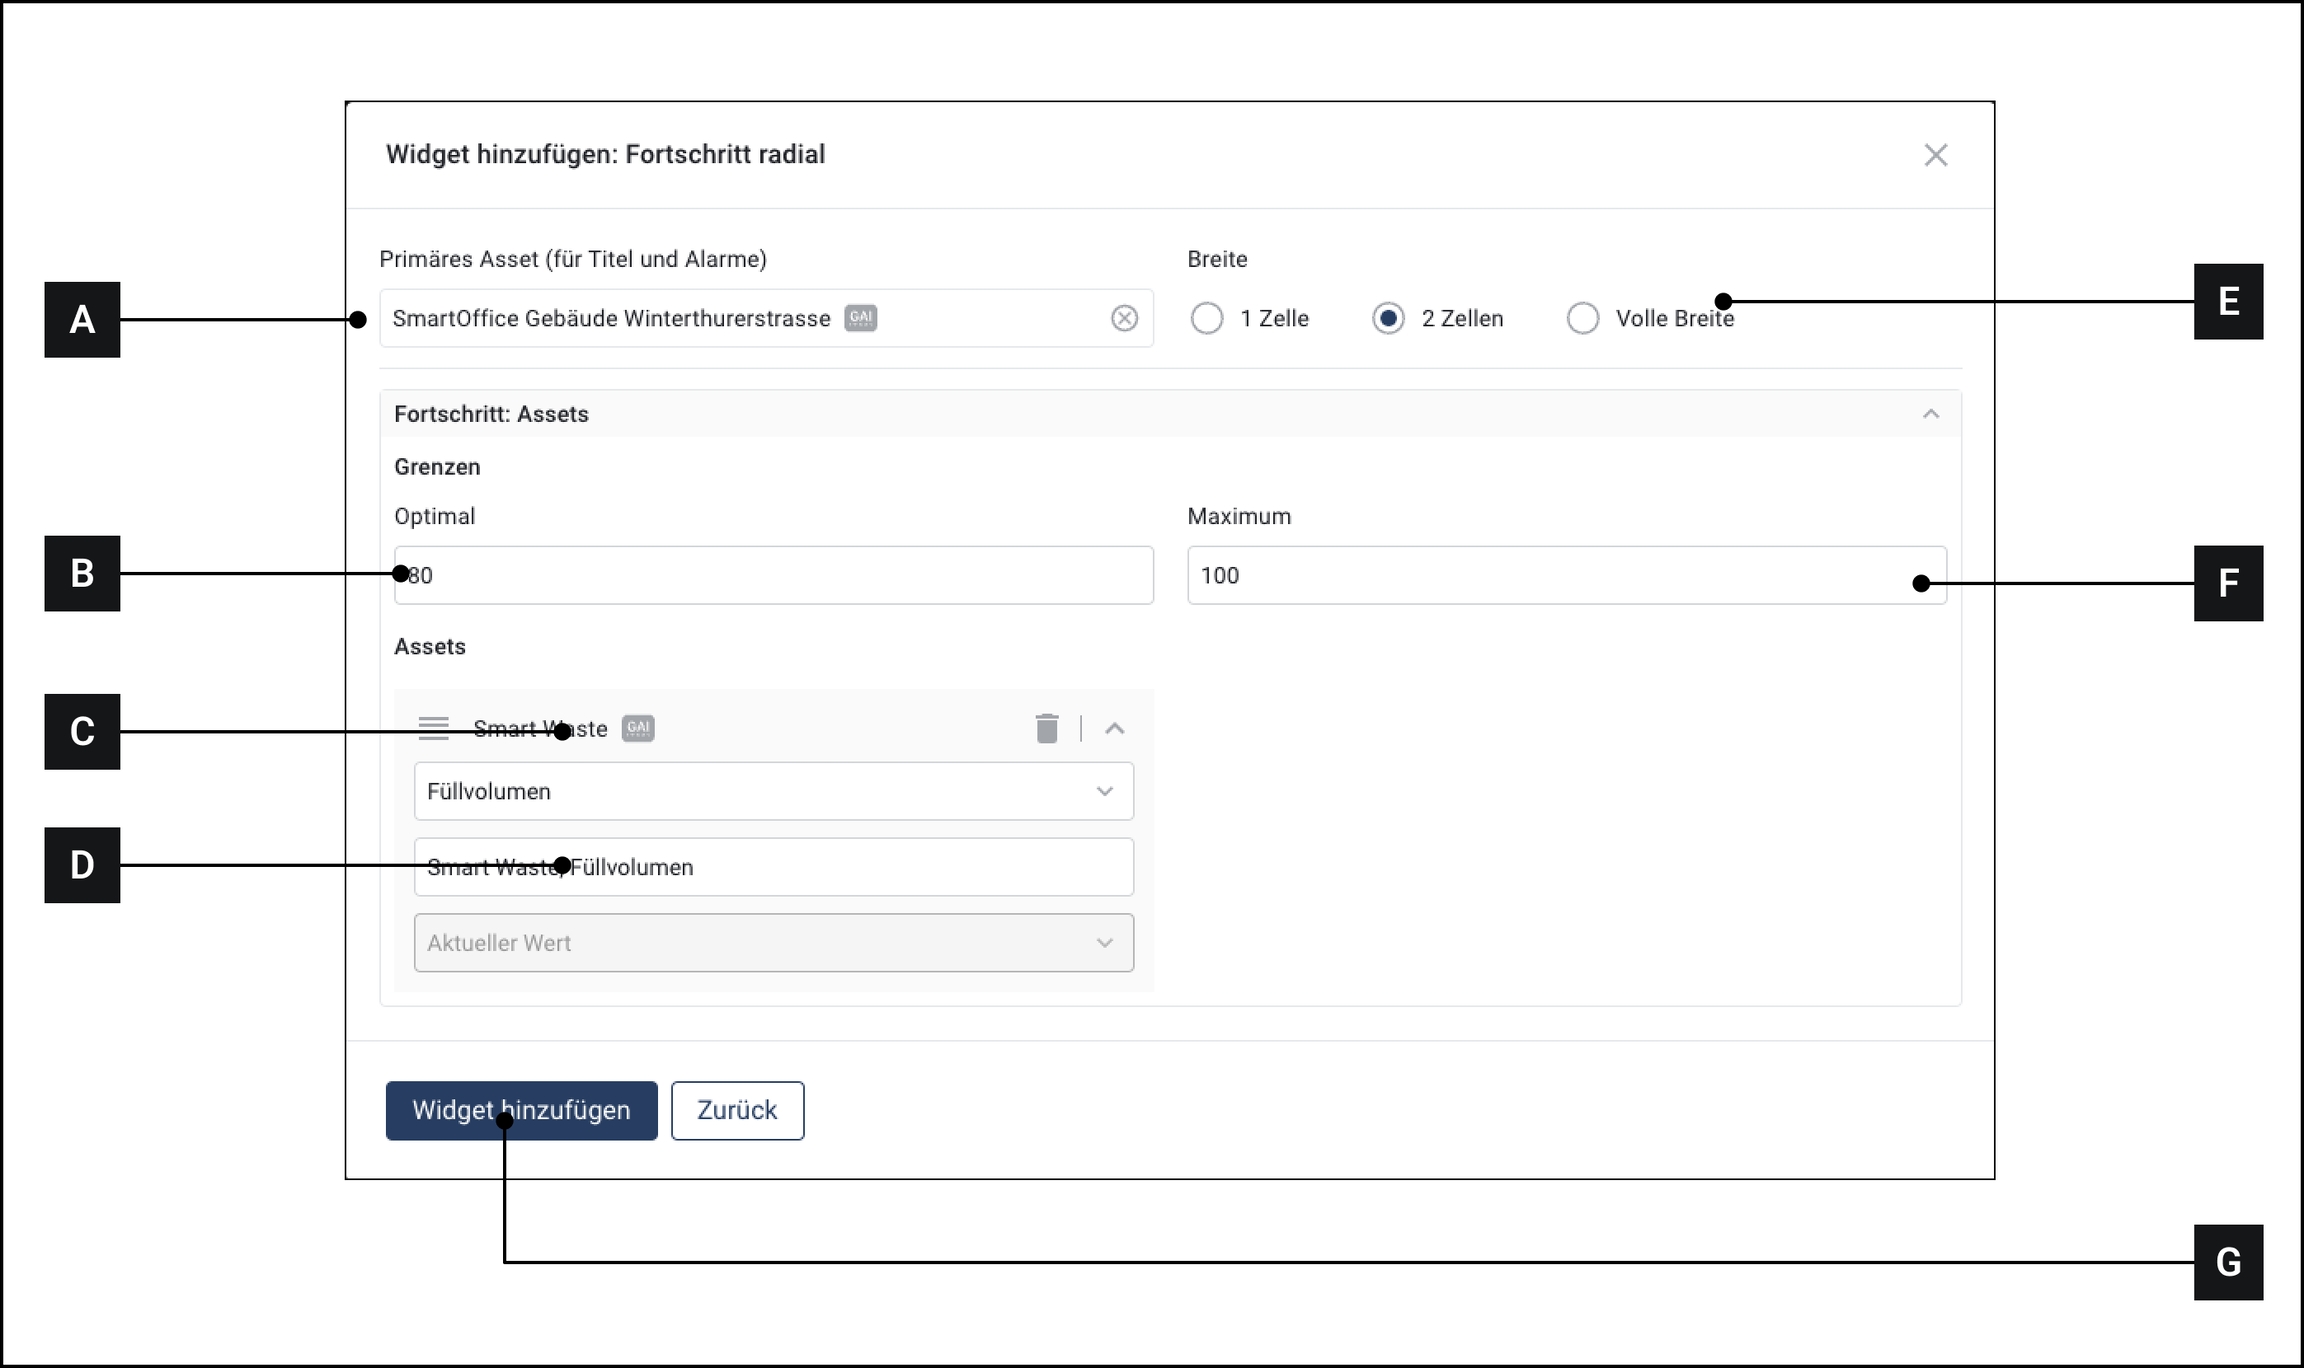This screenshot has width=2304, height=1368.
Task: Collapse the Smart Waste asset entry
Action: pyautogui.click(x=1115, y=728)
